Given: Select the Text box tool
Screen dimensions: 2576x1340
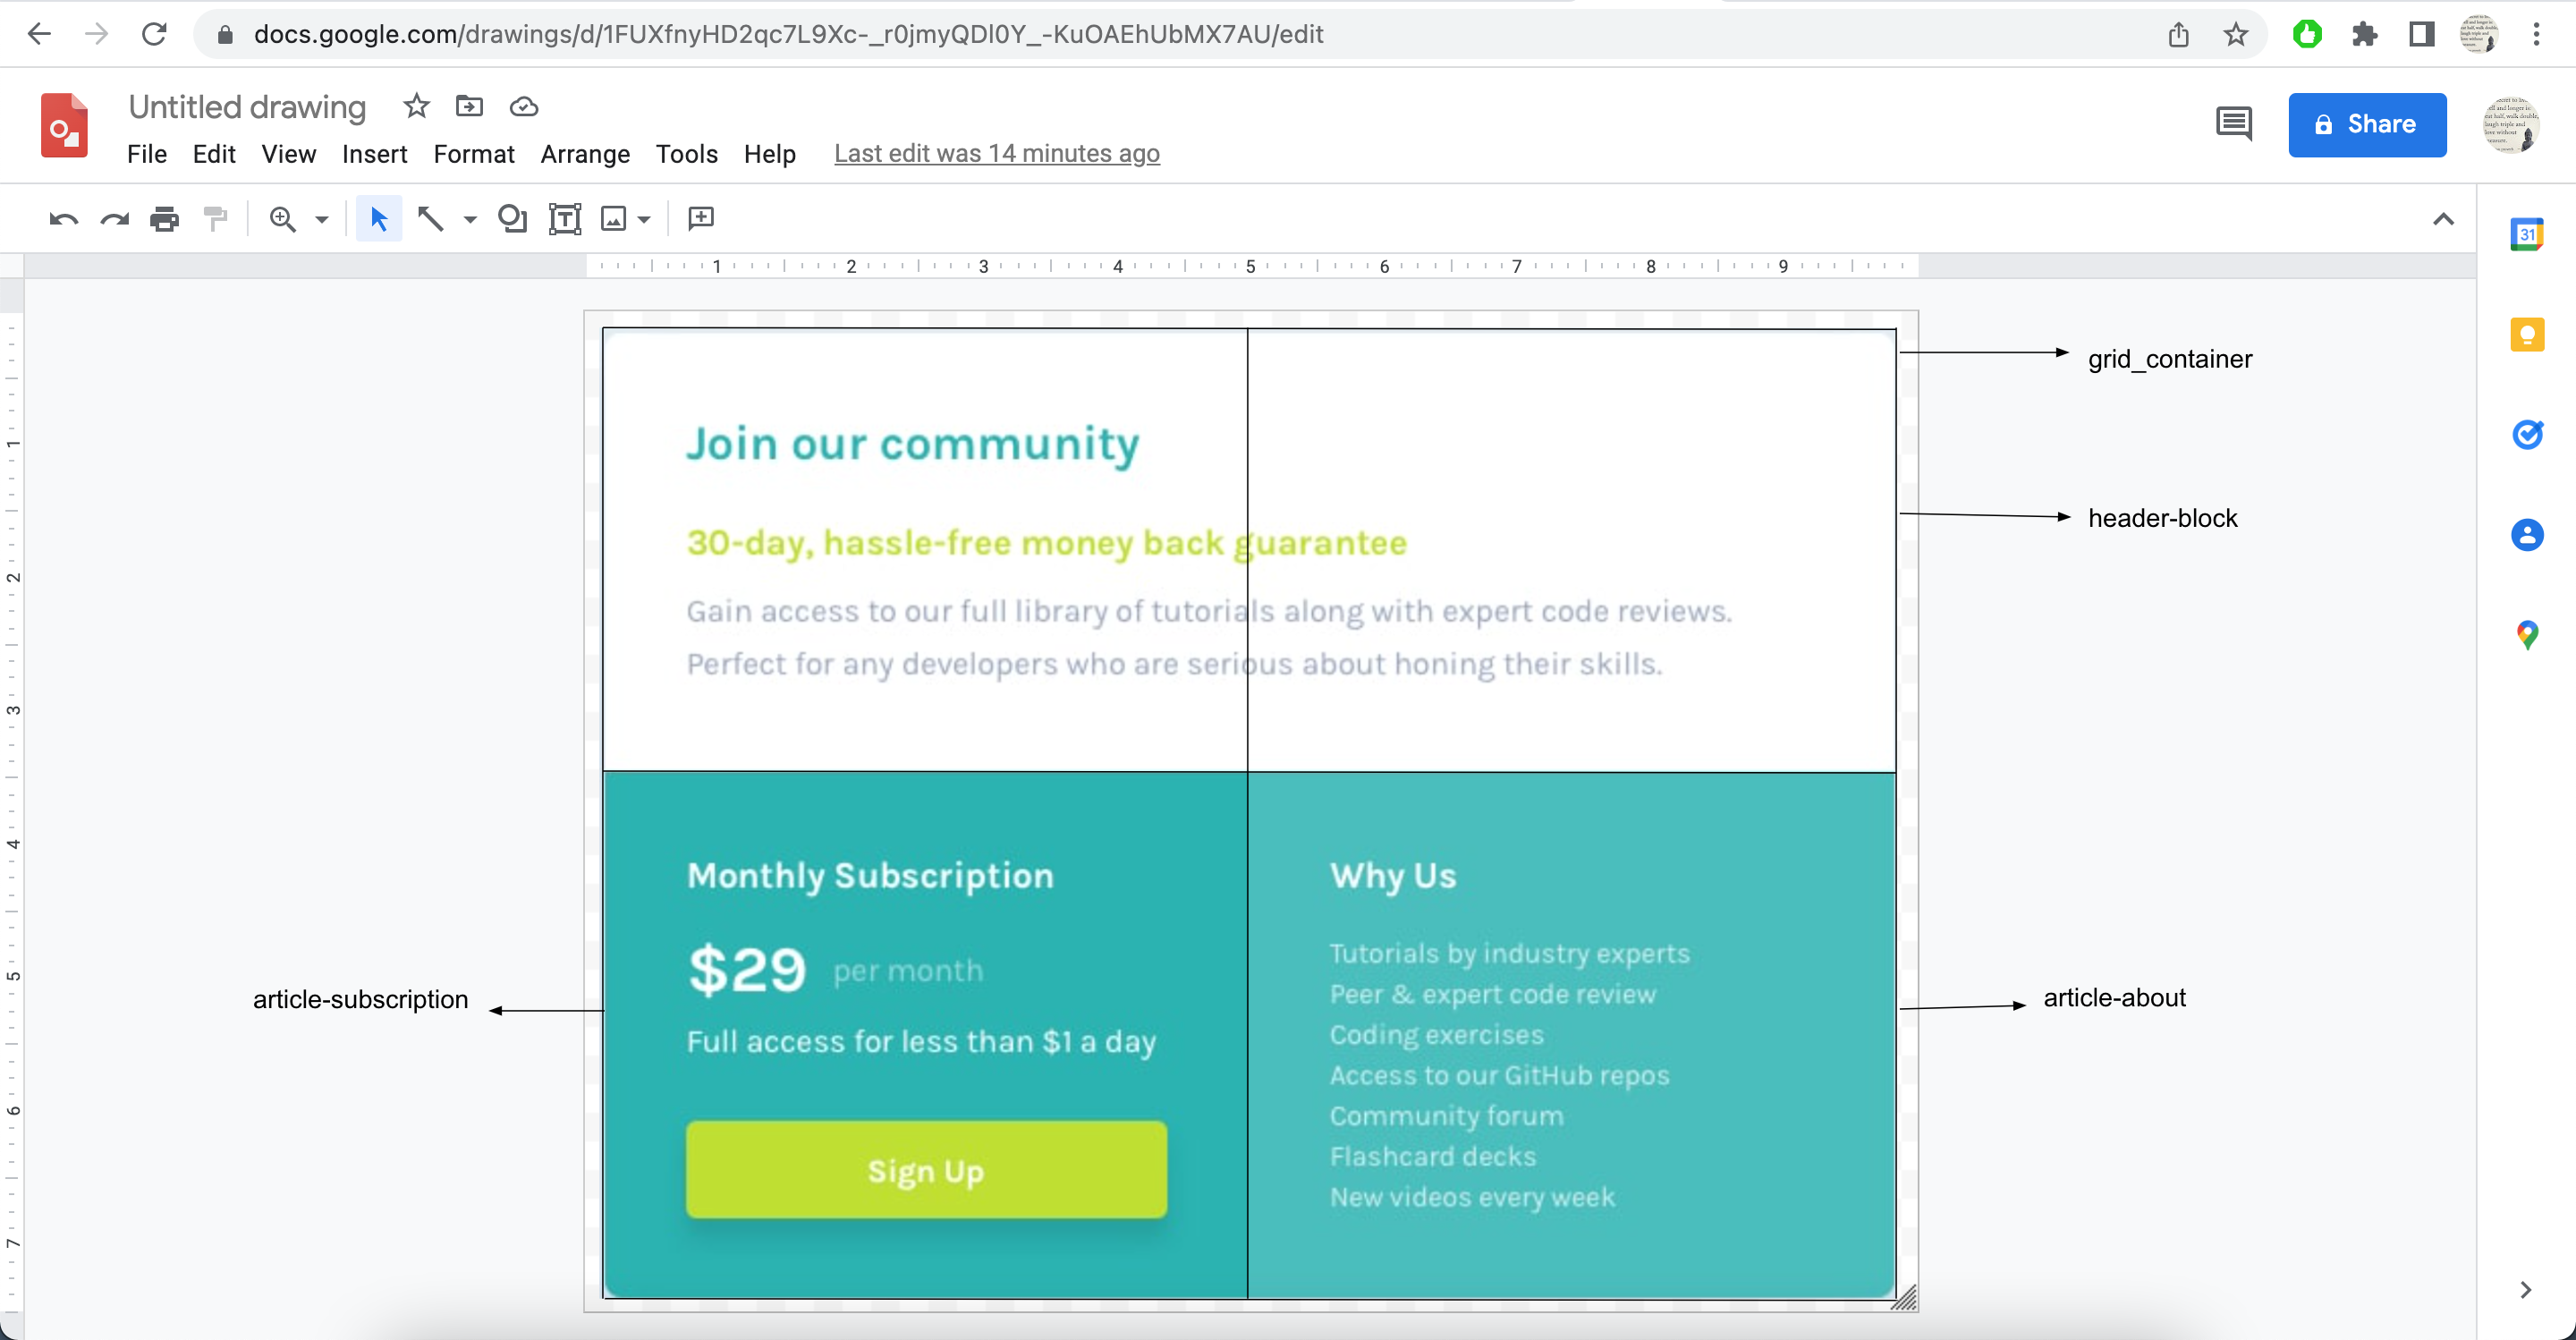Looking at the screenshot, I should 565,219.
